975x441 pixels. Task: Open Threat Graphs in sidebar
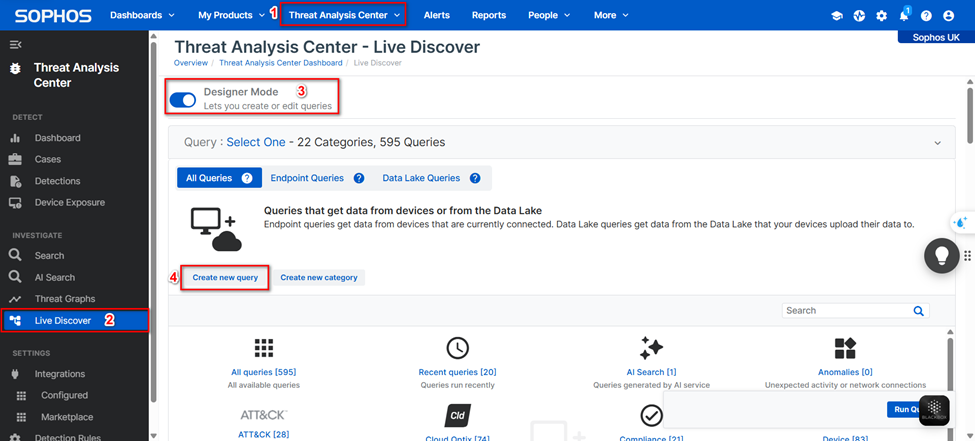pyautogui.click(x=65, y=299)
